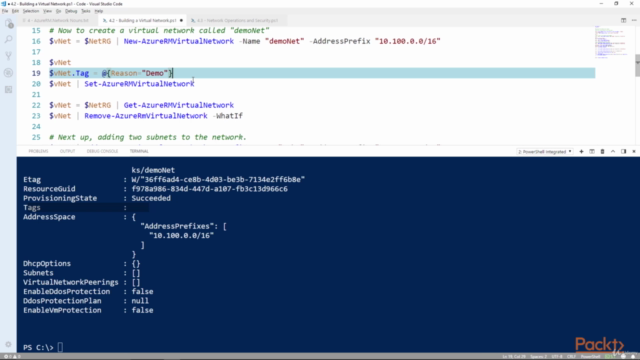640x360 pixels.
Task: Open the Debug menu
Action: [x=71, y=11]
